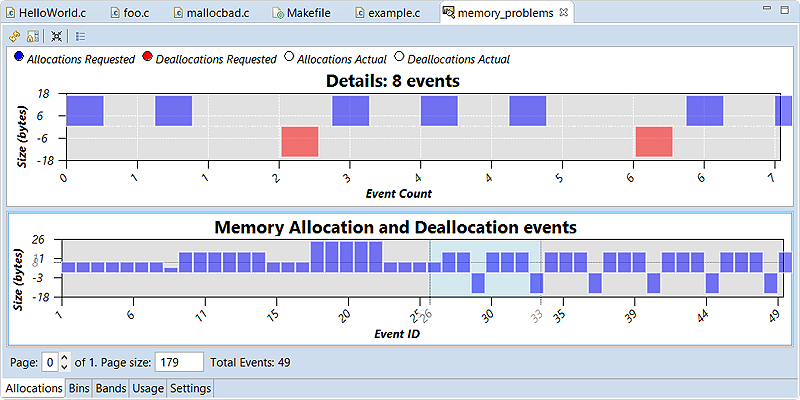Decrease the page number with the down arrow
The height and width of the screenshot is (400, 800).
click(65, 367)
